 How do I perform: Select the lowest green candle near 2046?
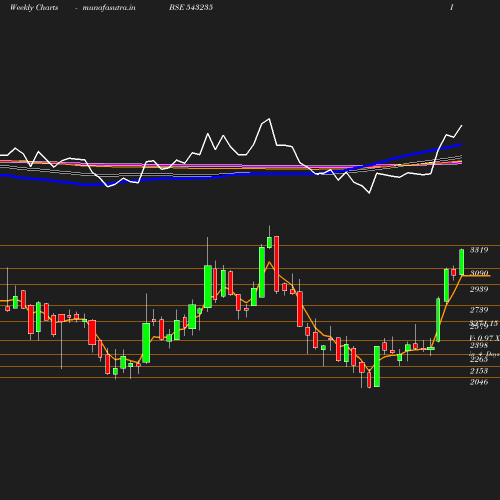[x=377, y=366]
